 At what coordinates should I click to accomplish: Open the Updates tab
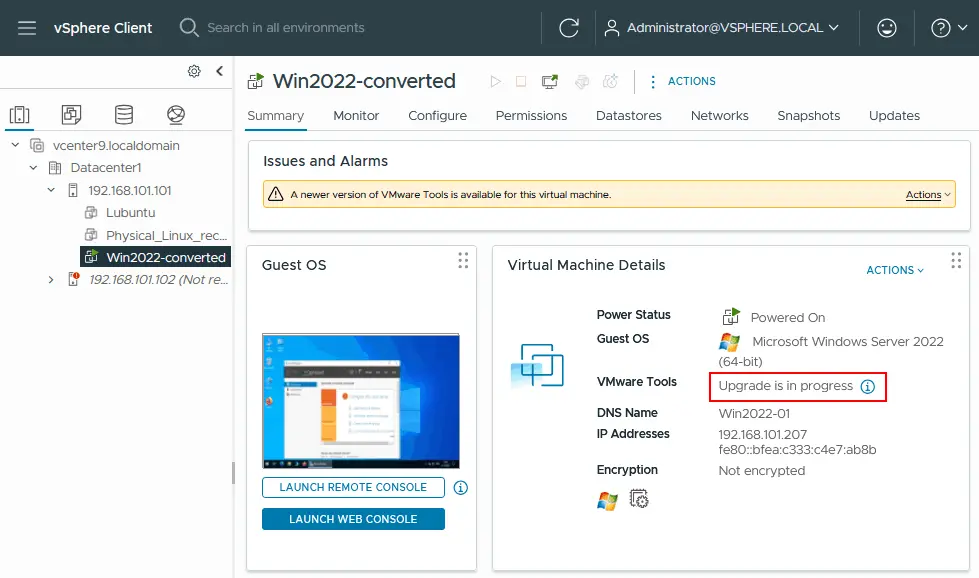894,115
